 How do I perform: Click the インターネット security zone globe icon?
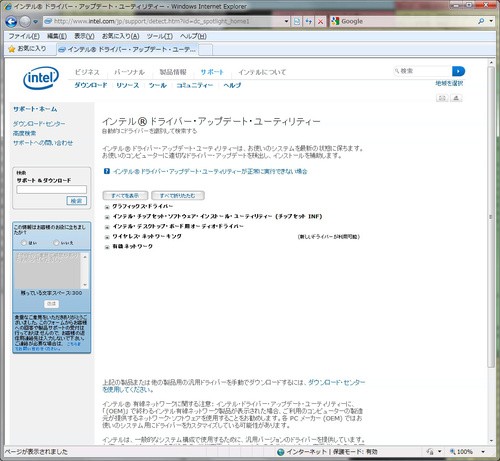[x=281, y=452]
